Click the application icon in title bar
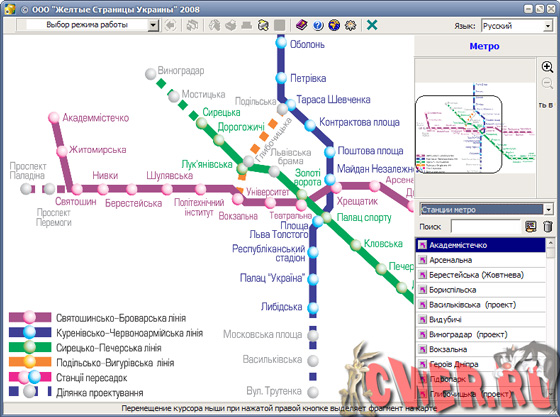The image size is (560, 417). 10,9
